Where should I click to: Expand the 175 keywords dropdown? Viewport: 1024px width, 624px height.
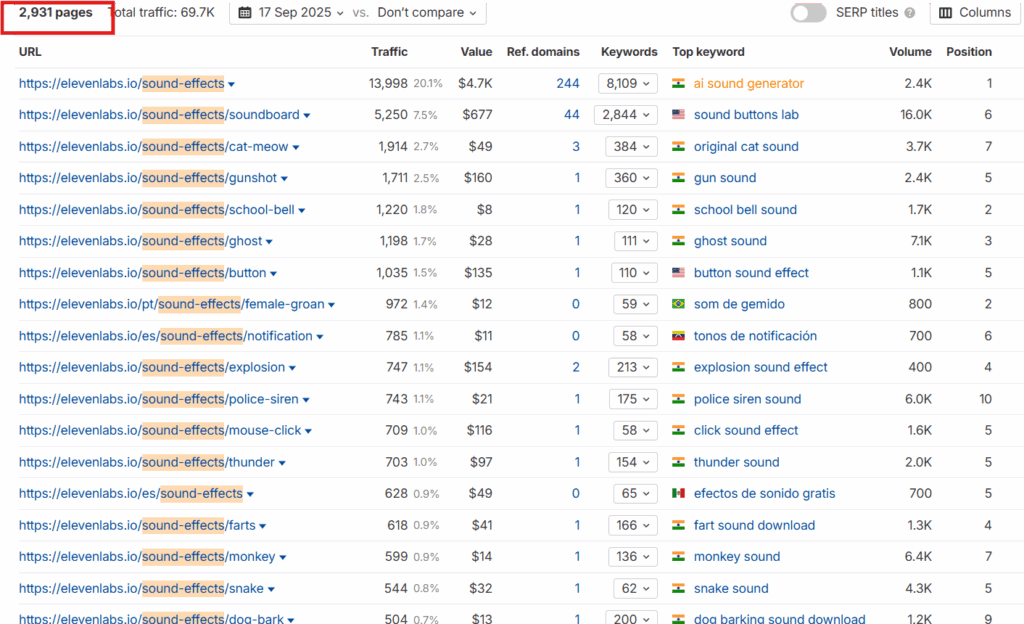pos(632,399)
